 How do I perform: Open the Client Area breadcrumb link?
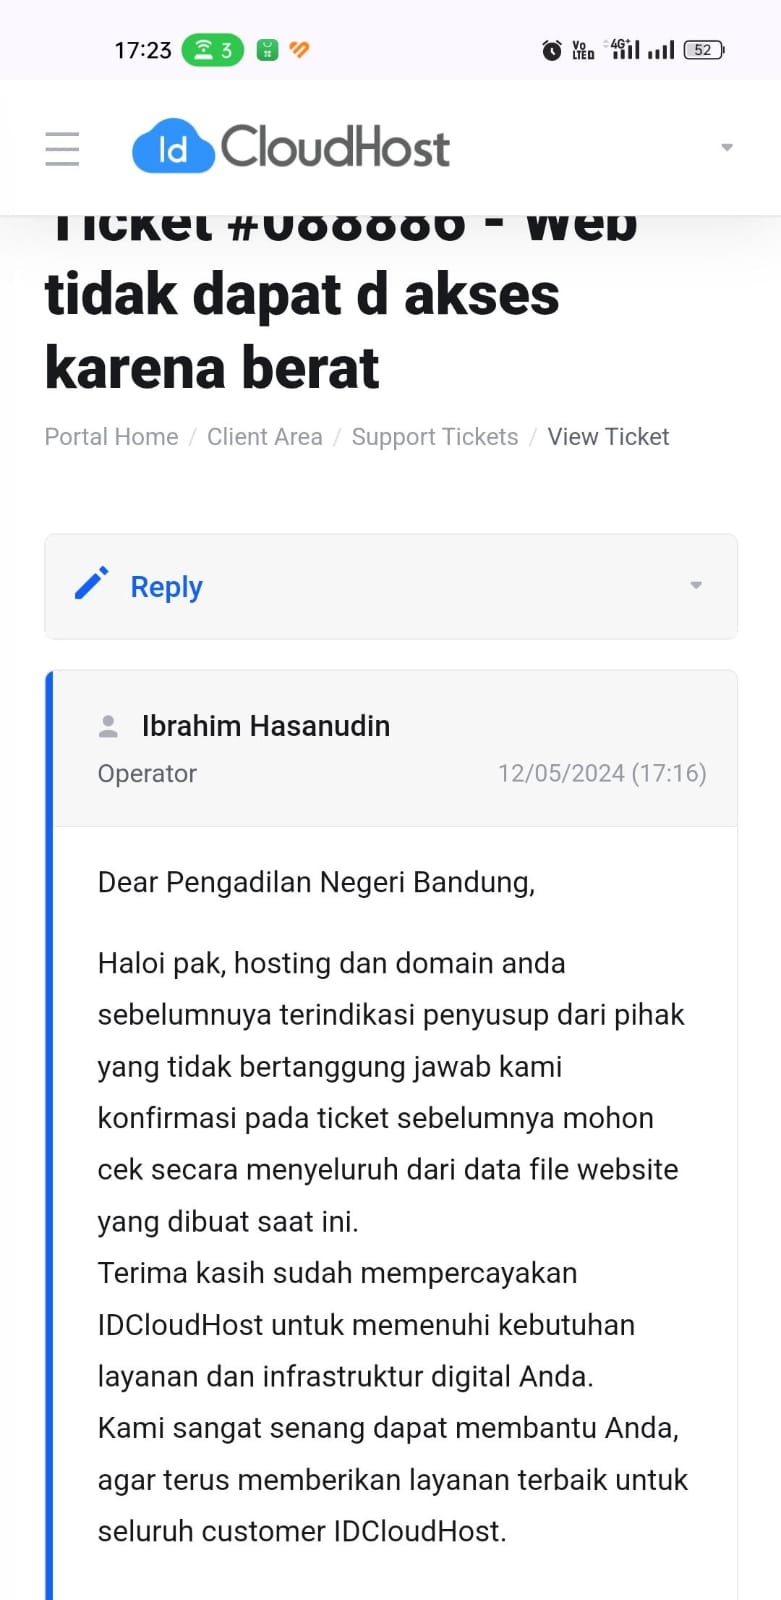[x=265, y=437]
